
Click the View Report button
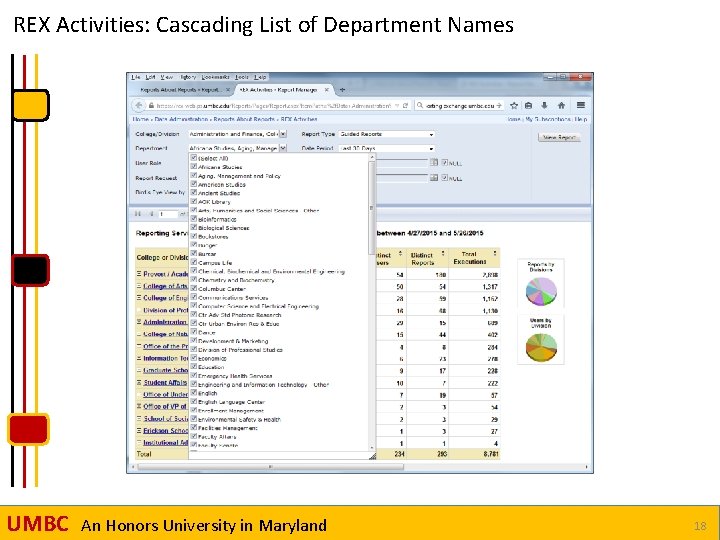[559, 137]
